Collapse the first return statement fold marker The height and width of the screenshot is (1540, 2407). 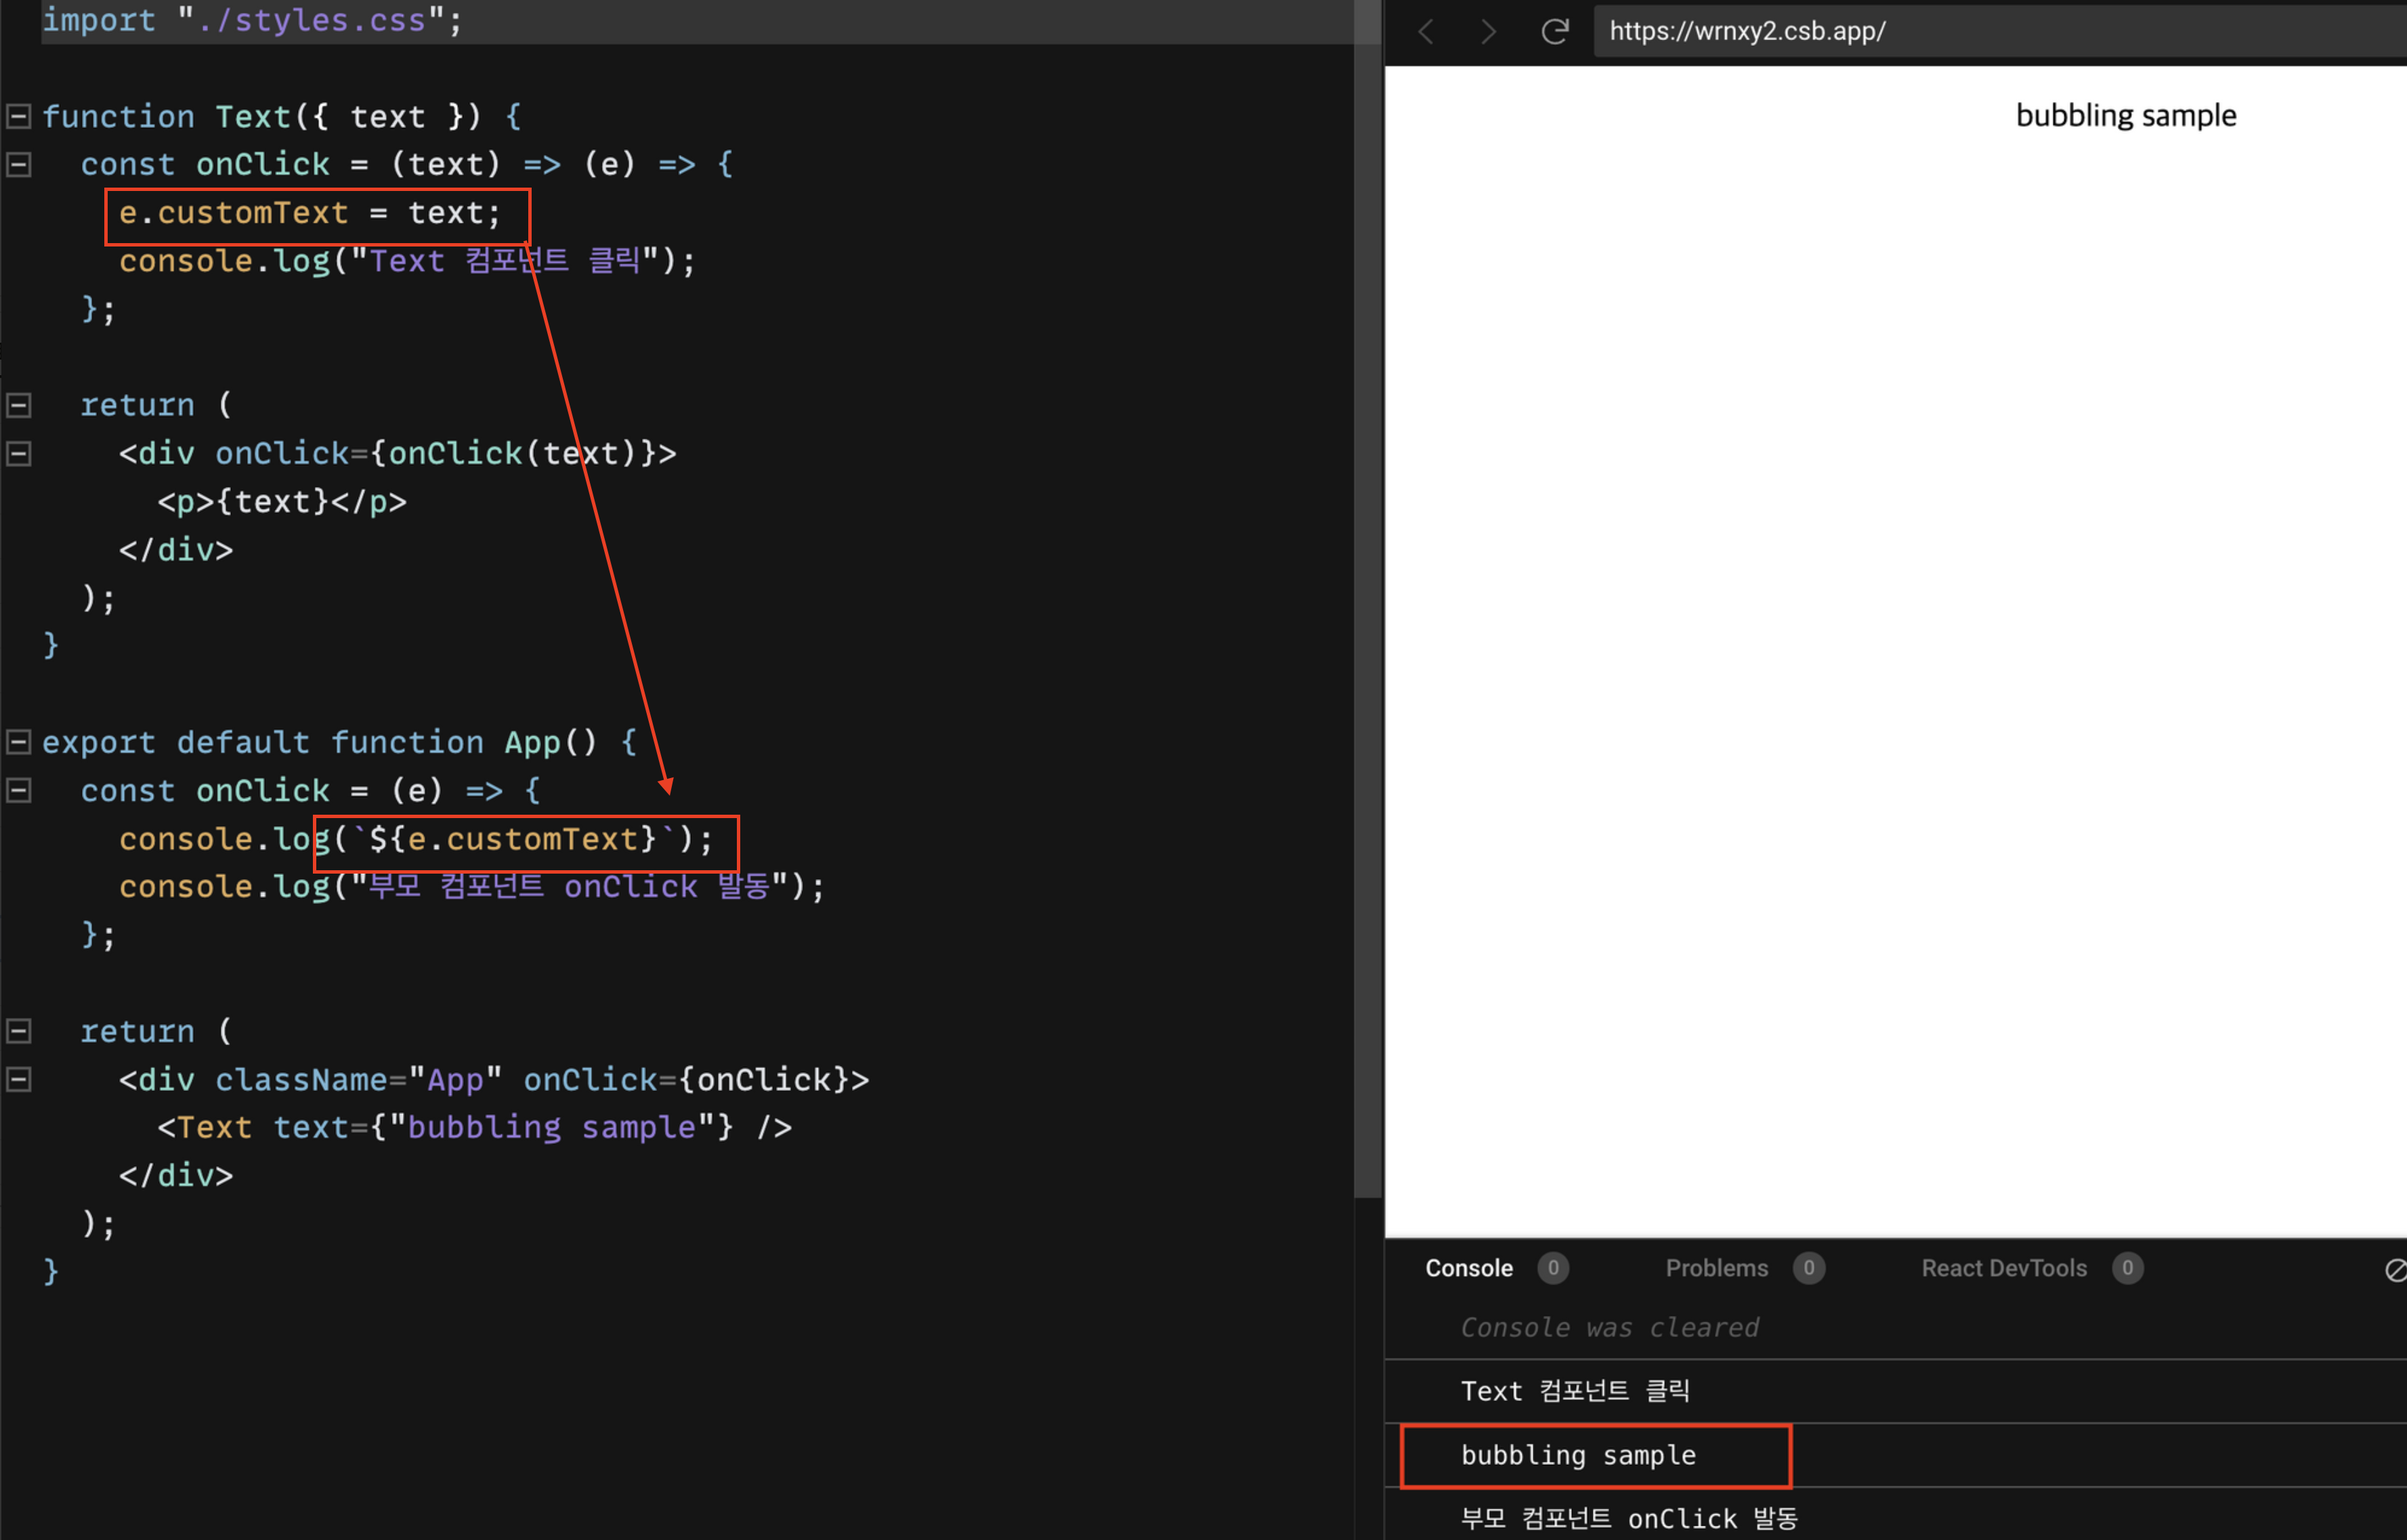18,406
